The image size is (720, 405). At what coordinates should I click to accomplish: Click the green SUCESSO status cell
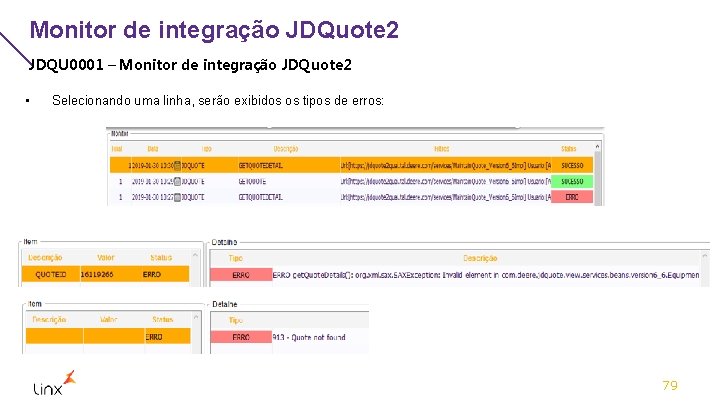click(572, 182)
